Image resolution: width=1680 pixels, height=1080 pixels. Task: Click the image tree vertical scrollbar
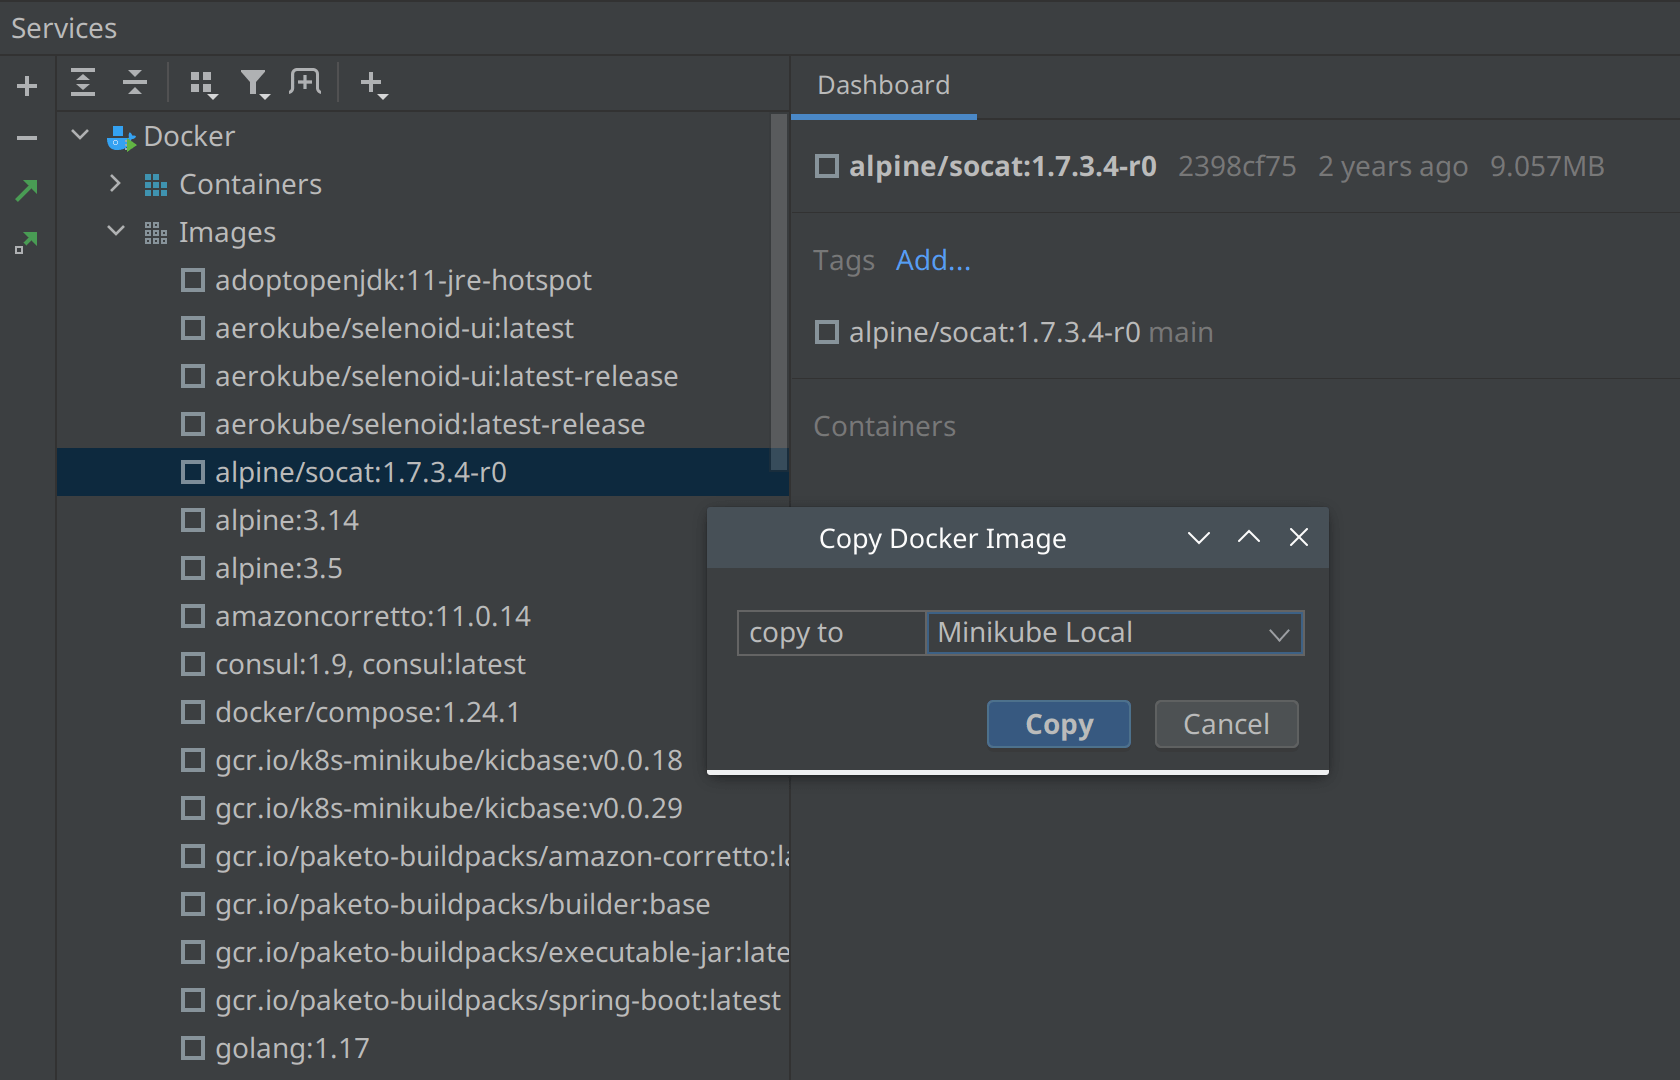(x=778, y=292)
